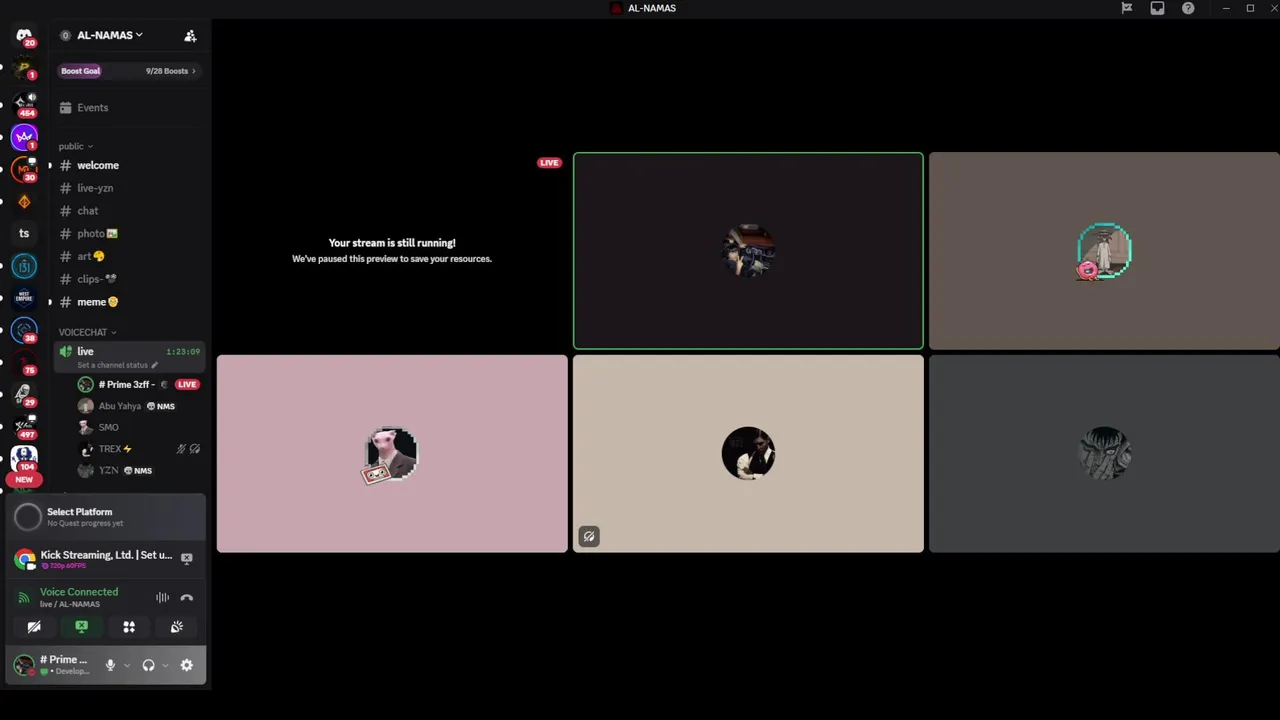Screen dimensions: 1280x720
Task: Click the flag icon in title bar
Action: pos(1127,8)
